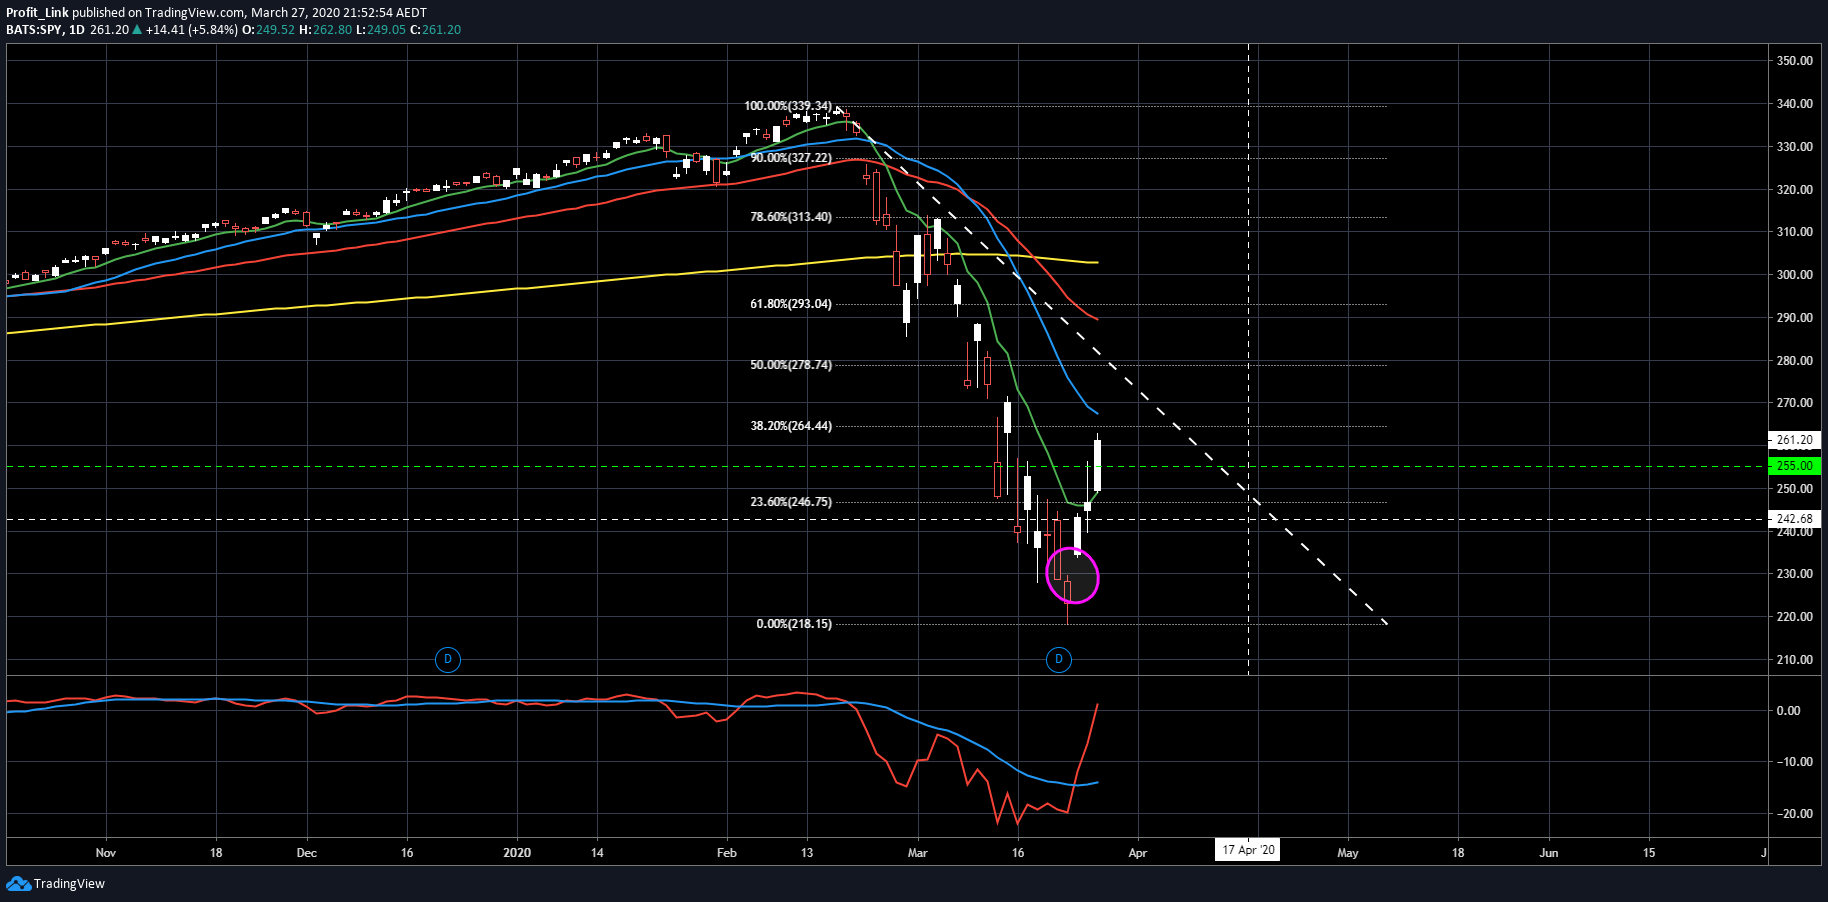
Task: Click the 23.60%(246.75) Fibonacci label
Action: [791, 502]
